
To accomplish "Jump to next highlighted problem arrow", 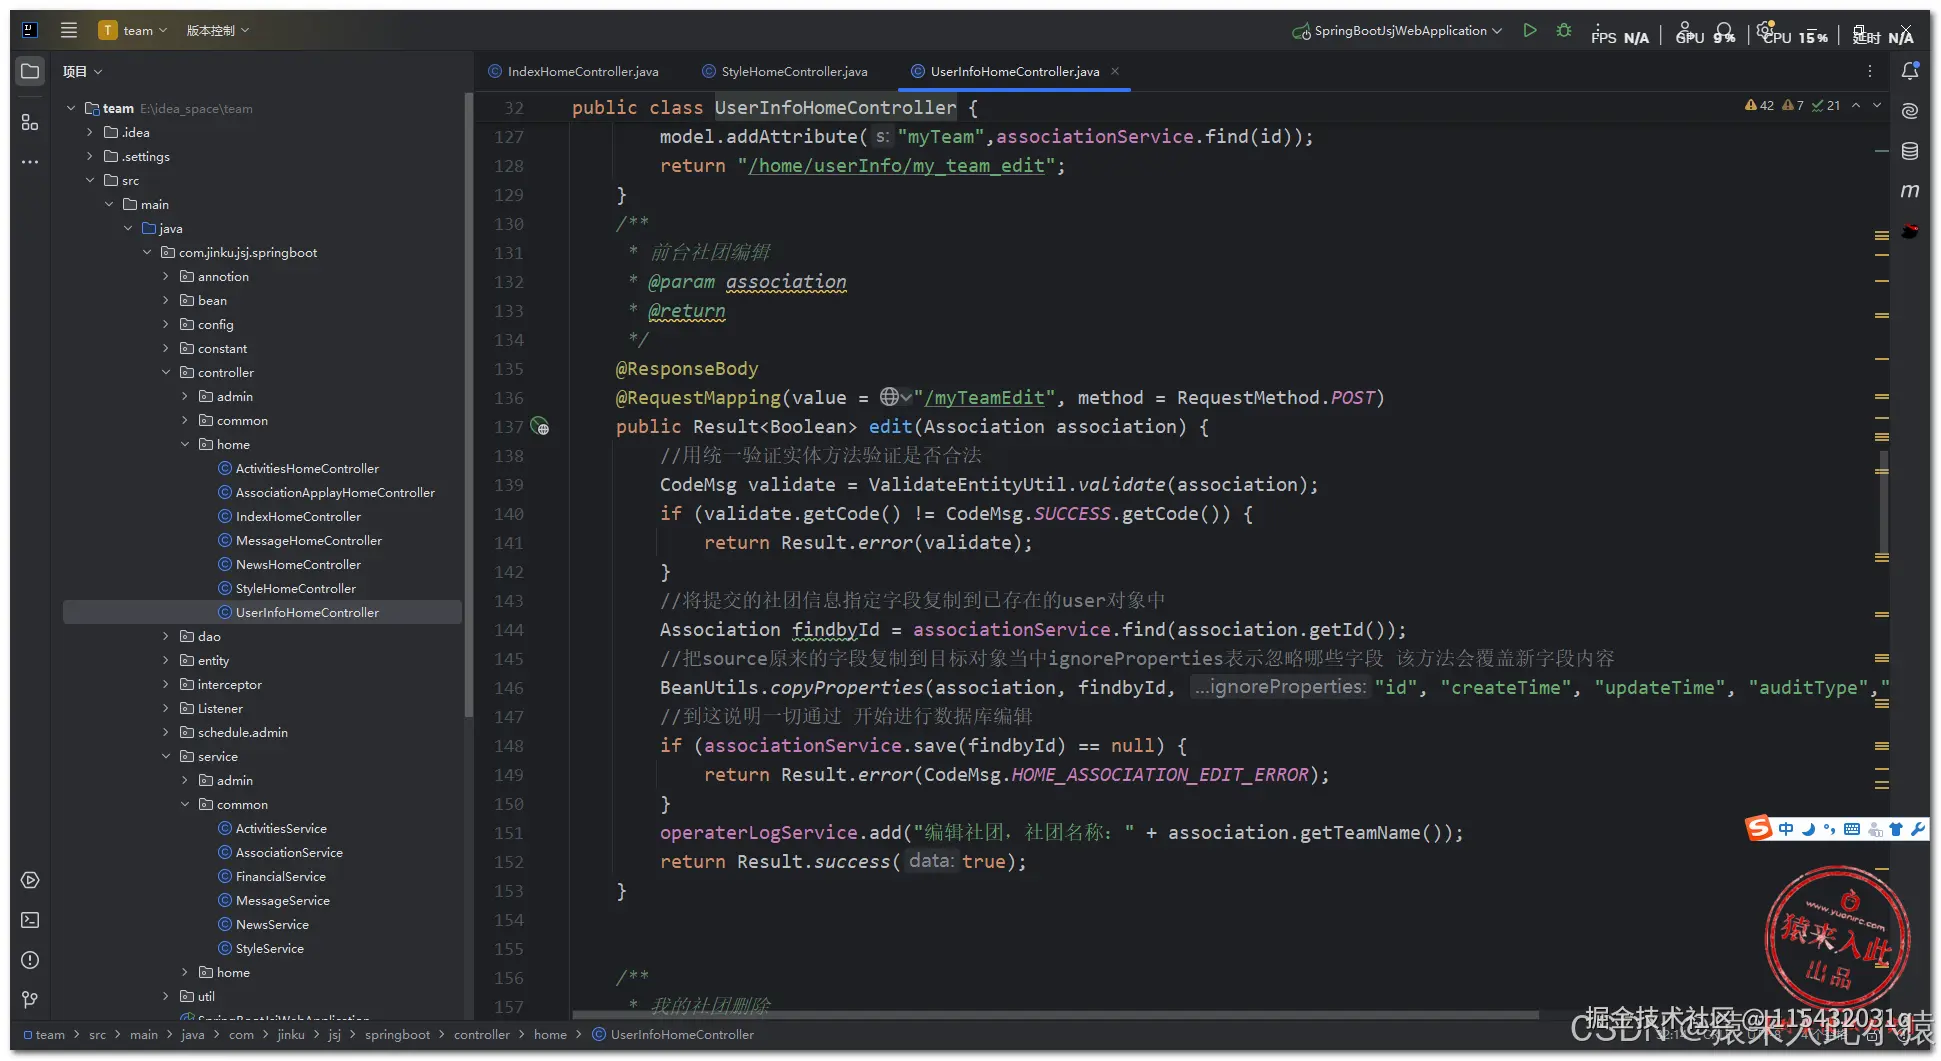I will (x=1877, y=105).
